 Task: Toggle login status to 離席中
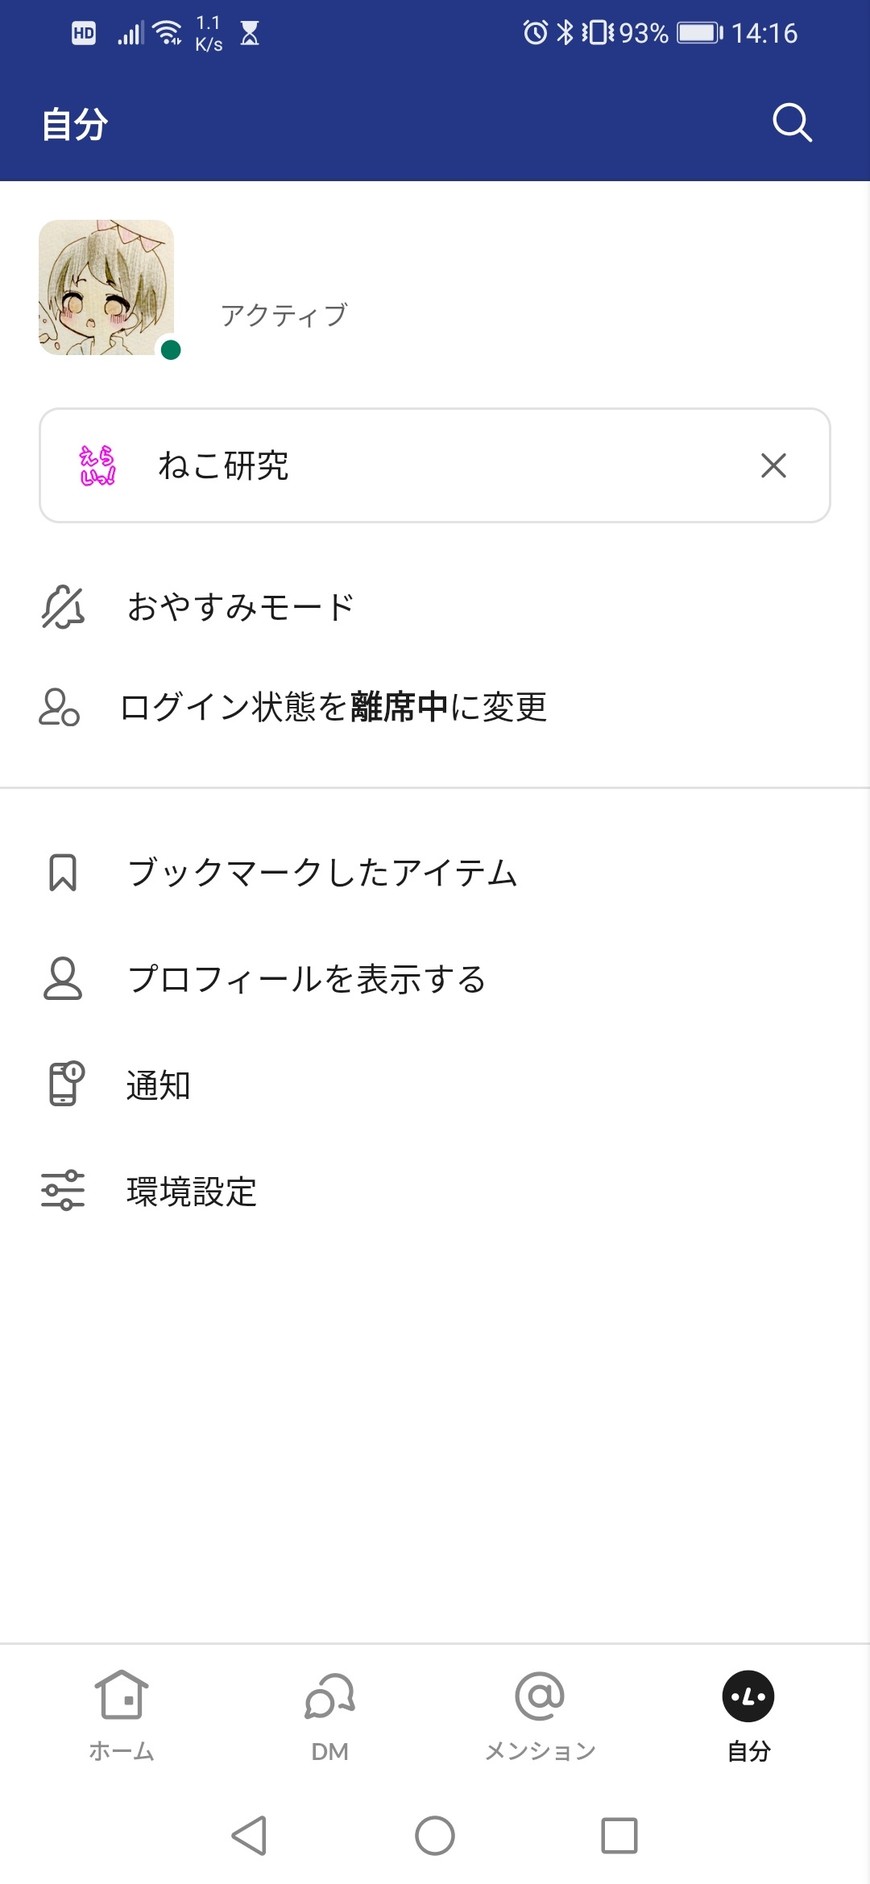(x=333, y=707)
